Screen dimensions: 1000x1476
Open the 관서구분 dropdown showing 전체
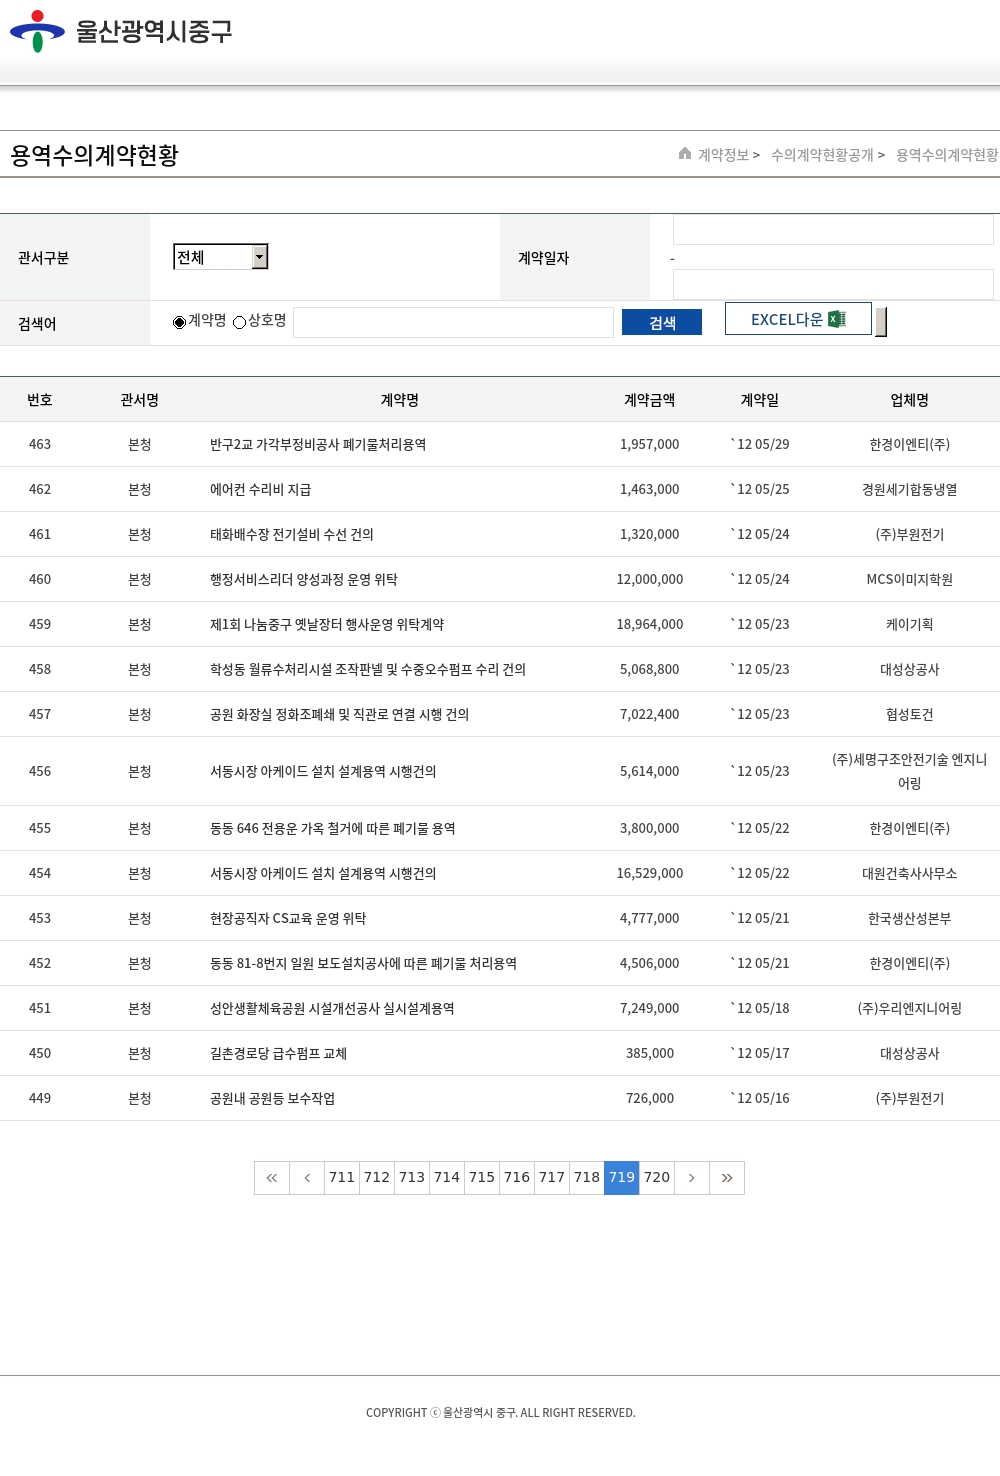tap(213, 257)
